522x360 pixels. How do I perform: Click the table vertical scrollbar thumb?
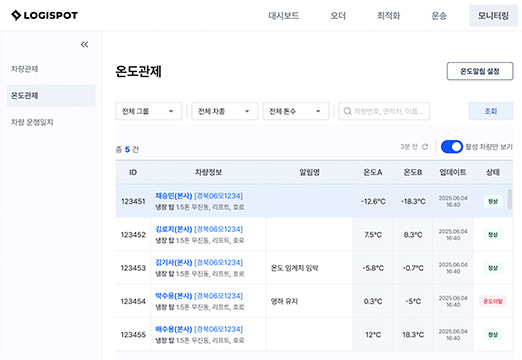coord(510,199)
